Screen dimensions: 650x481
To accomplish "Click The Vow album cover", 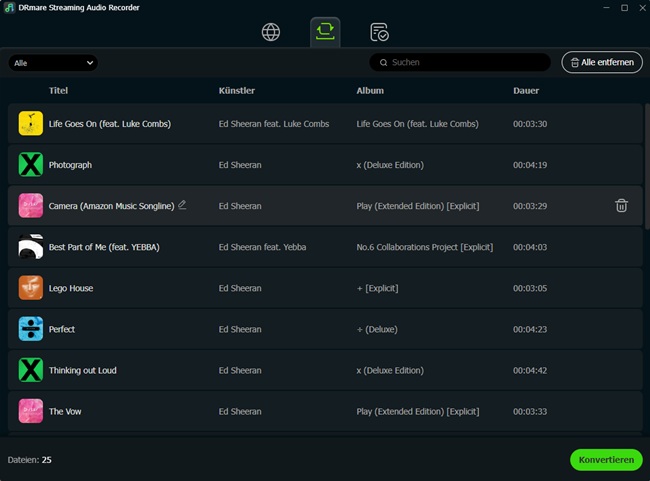I will tap(31, 411).
